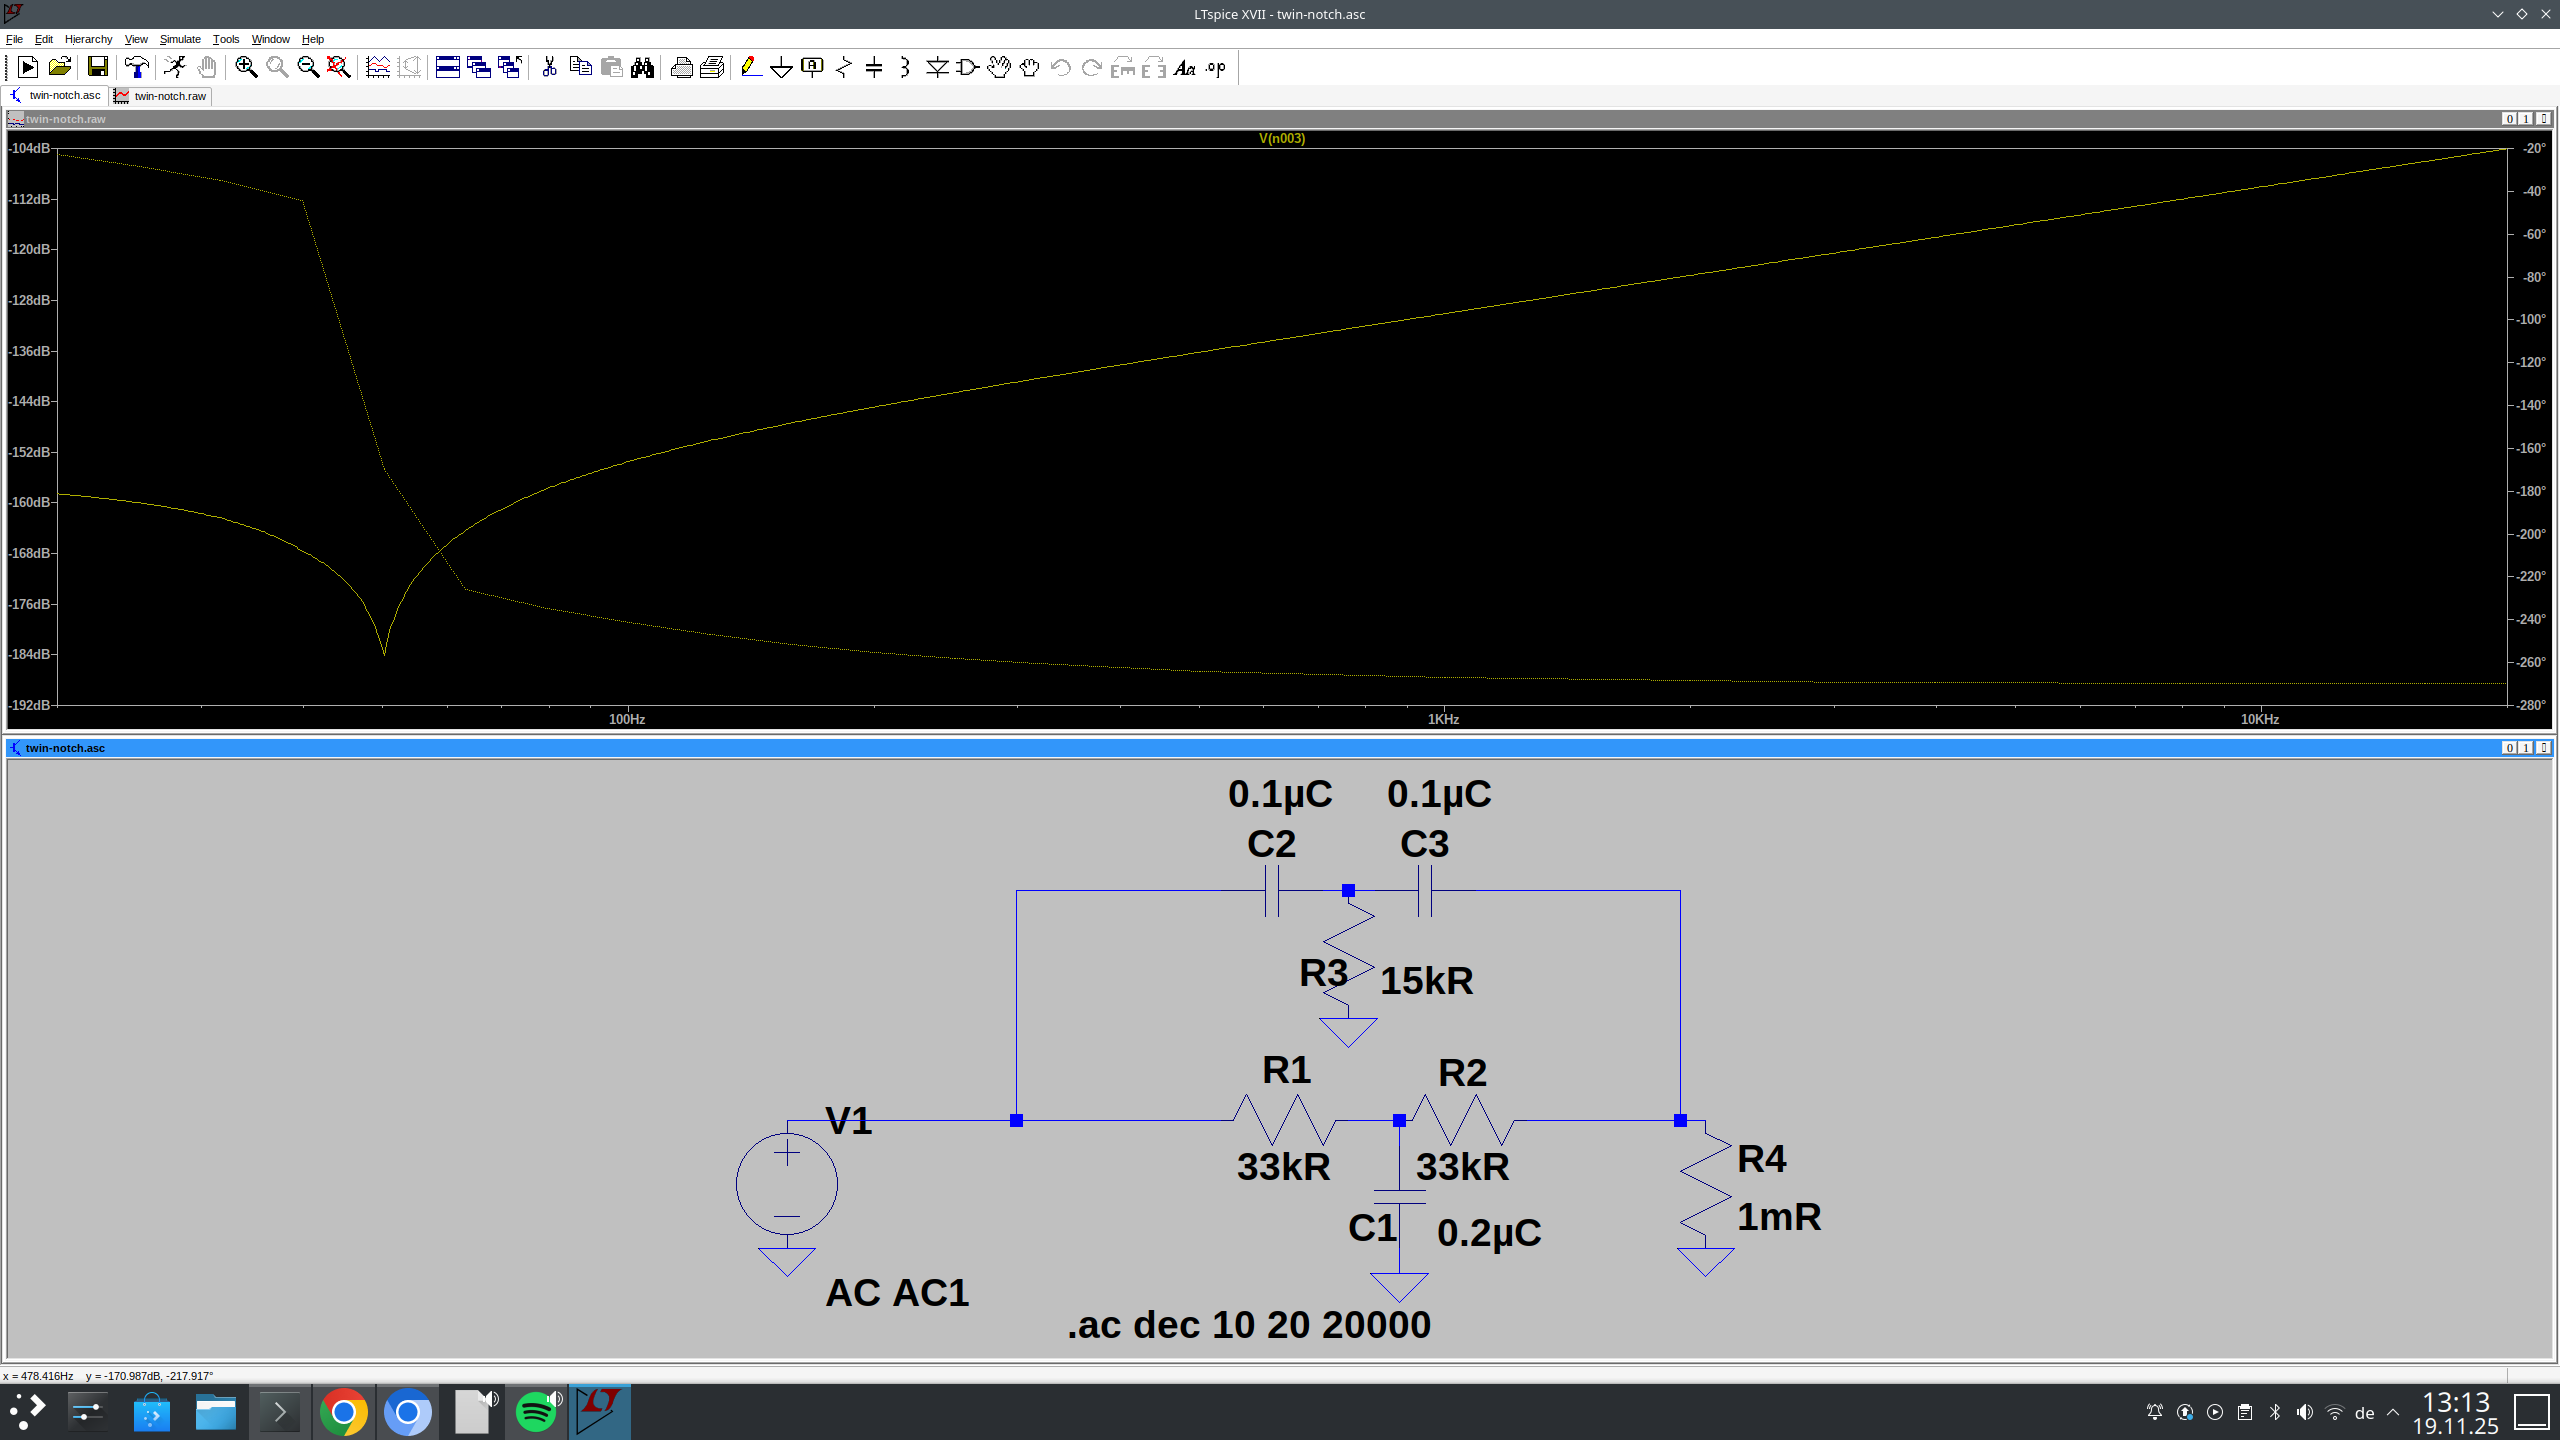Click the Run simulation icon

[x=175, y=67]
